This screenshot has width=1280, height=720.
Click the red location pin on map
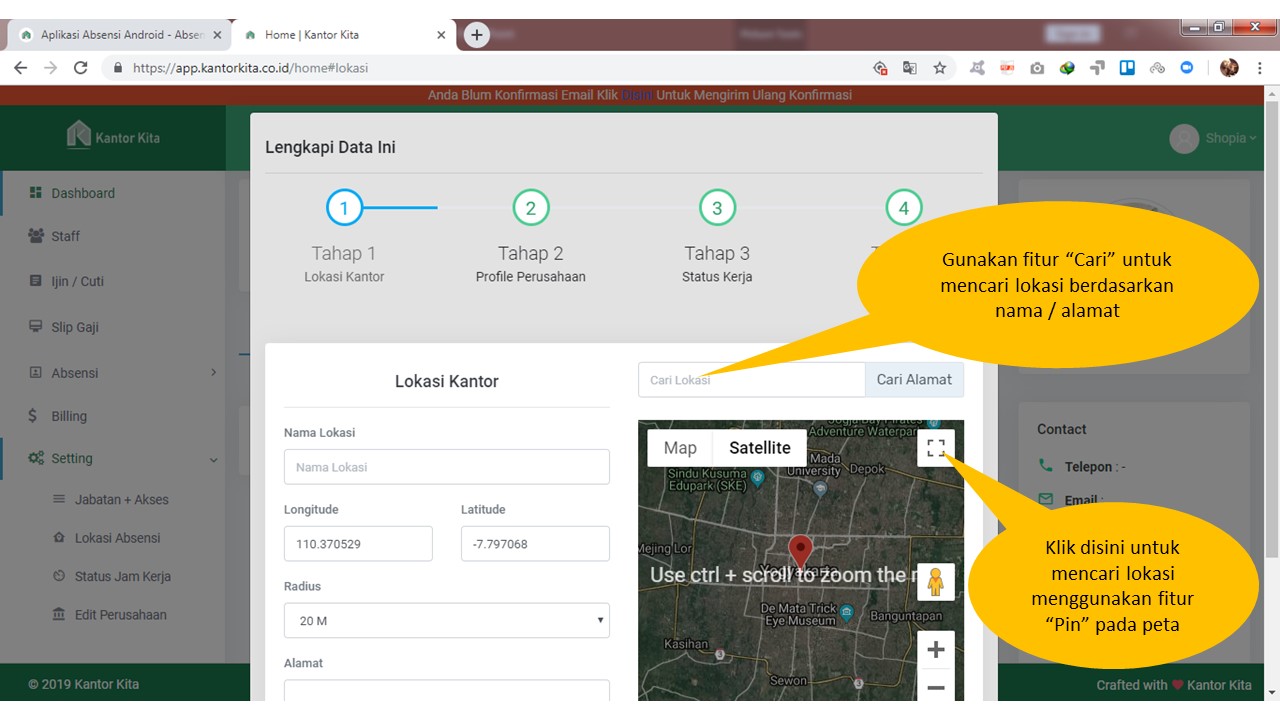(800, 551)
